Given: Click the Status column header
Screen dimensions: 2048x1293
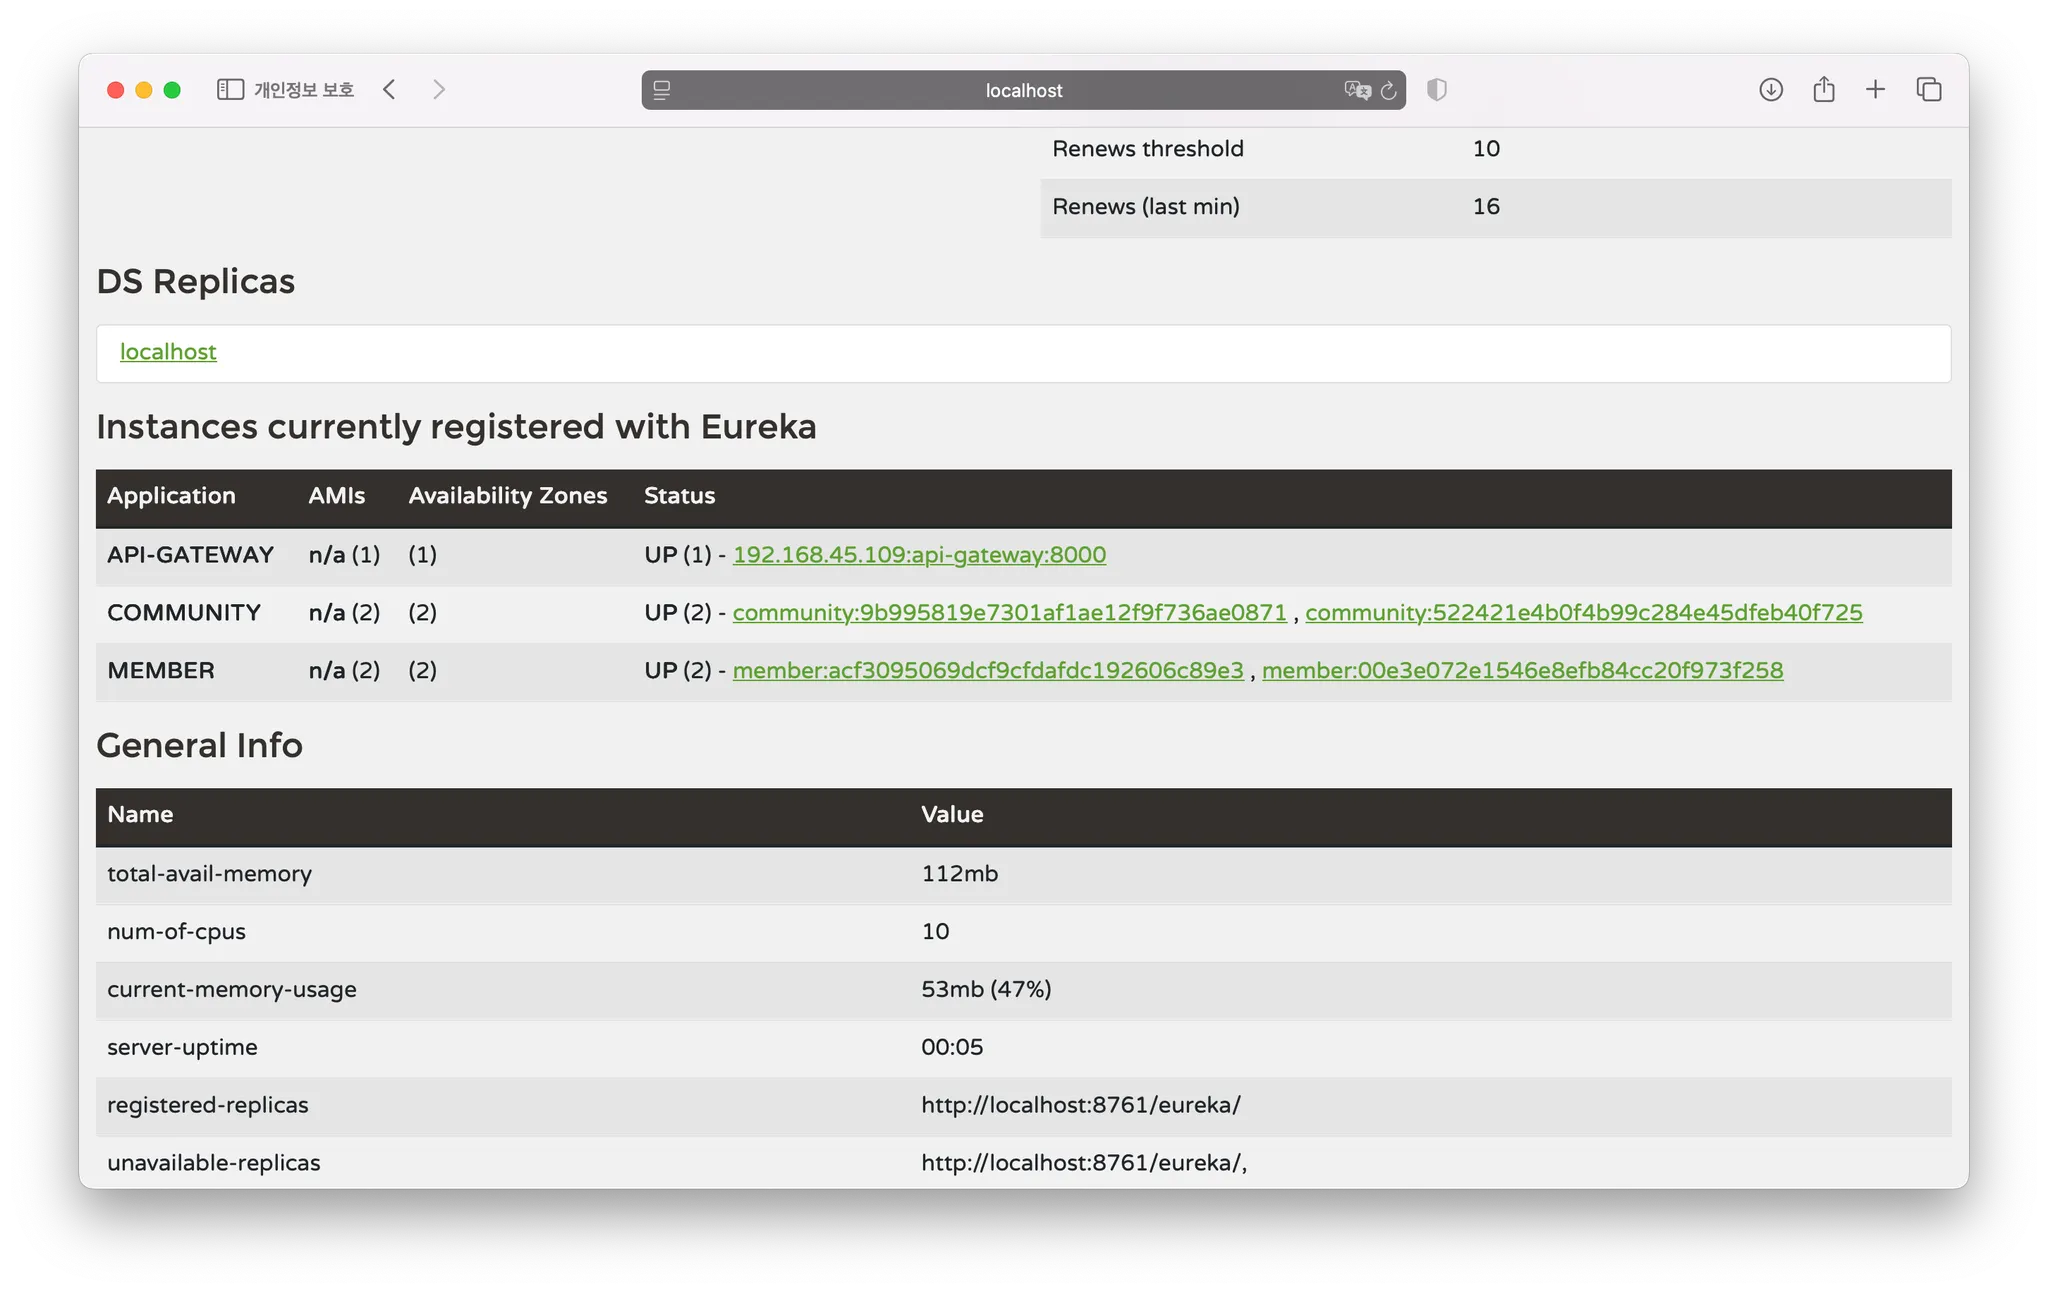Looking at the screenshot, I should 680,496.
